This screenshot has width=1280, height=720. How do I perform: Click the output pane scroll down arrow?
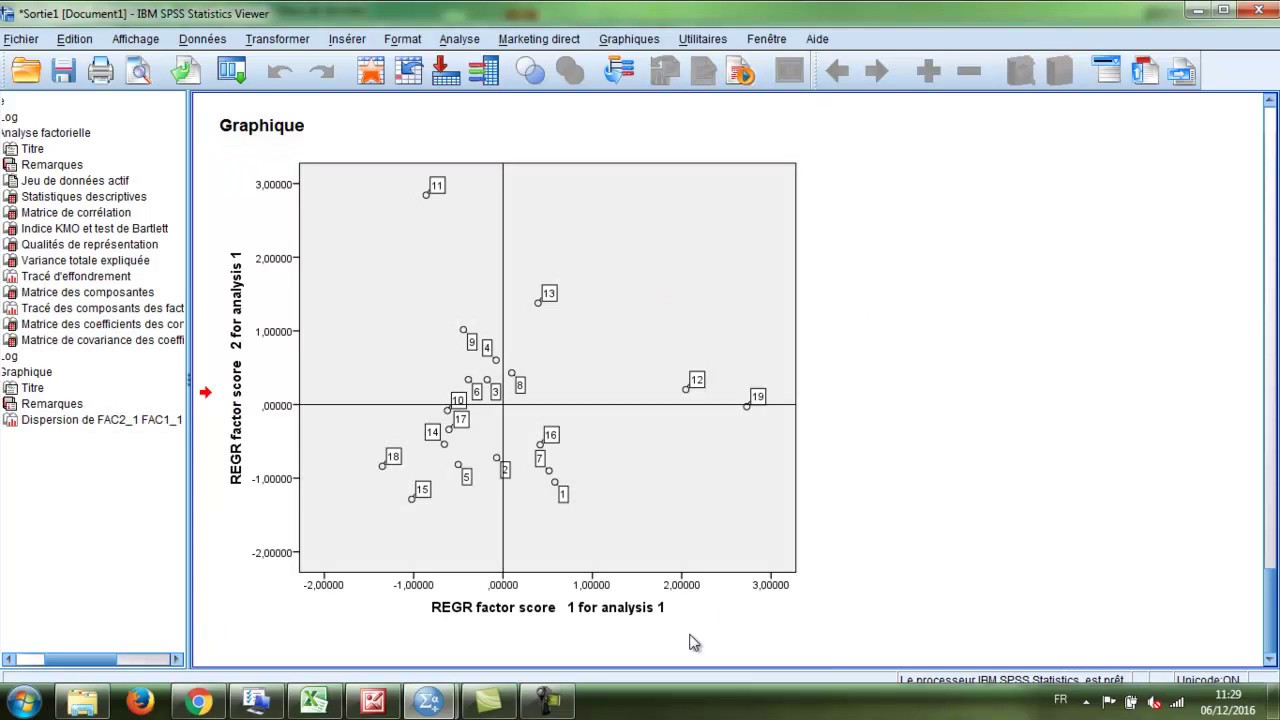pyautogui.click(x=1271, y=659)
